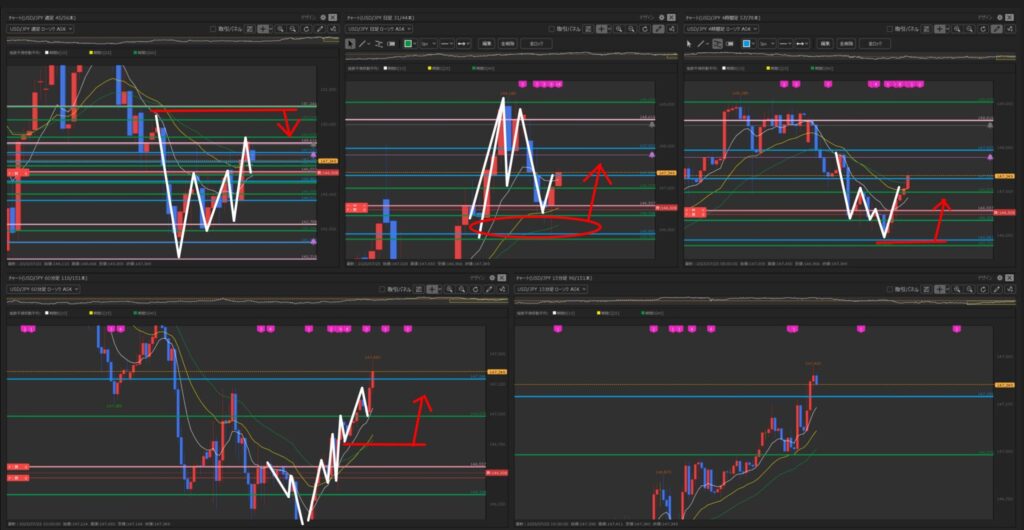Refresh the weekly chart

point(306,29)
